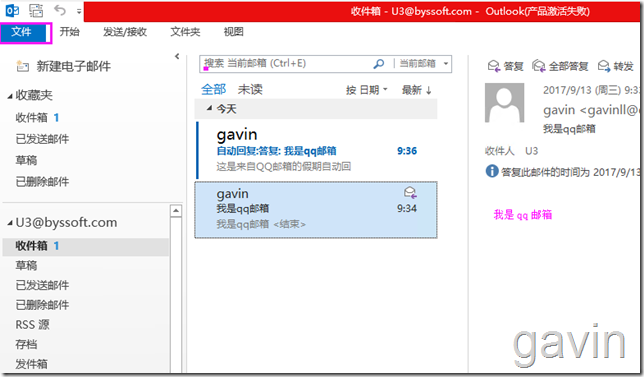Click the 新建电子邮件 envelope icon

23,66
